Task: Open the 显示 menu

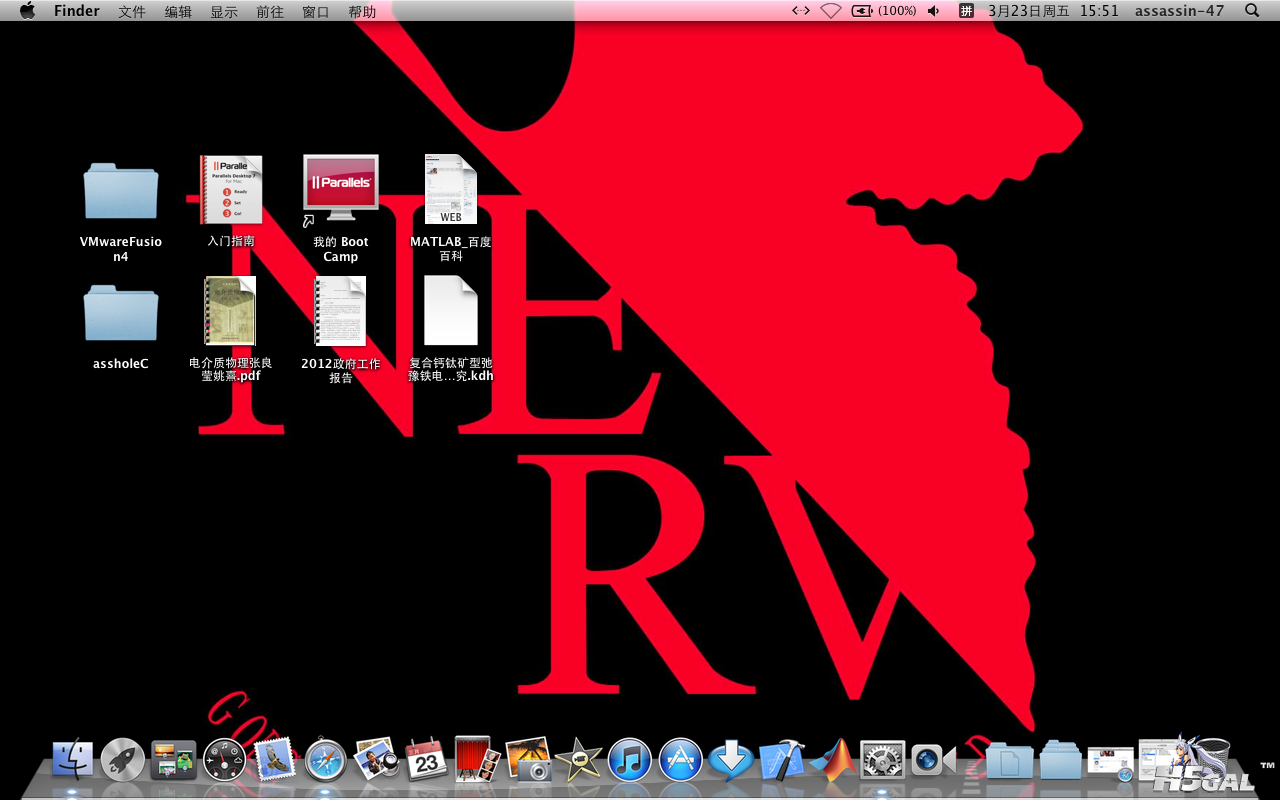Action: coord(224,11)
